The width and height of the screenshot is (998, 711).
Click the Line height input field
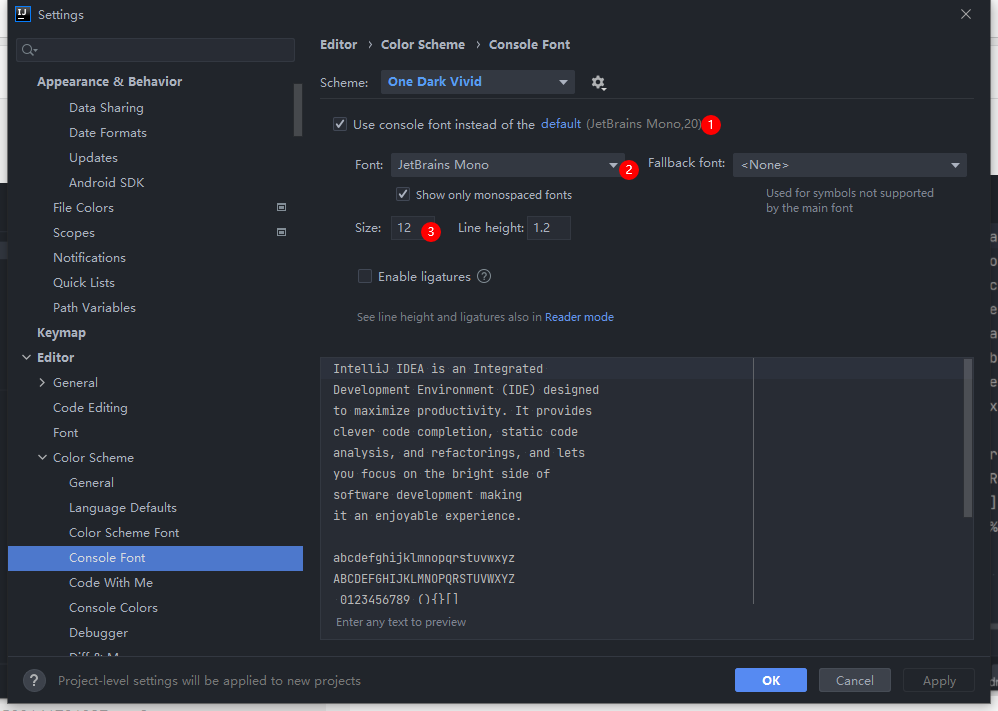click(x=549, y=228)
